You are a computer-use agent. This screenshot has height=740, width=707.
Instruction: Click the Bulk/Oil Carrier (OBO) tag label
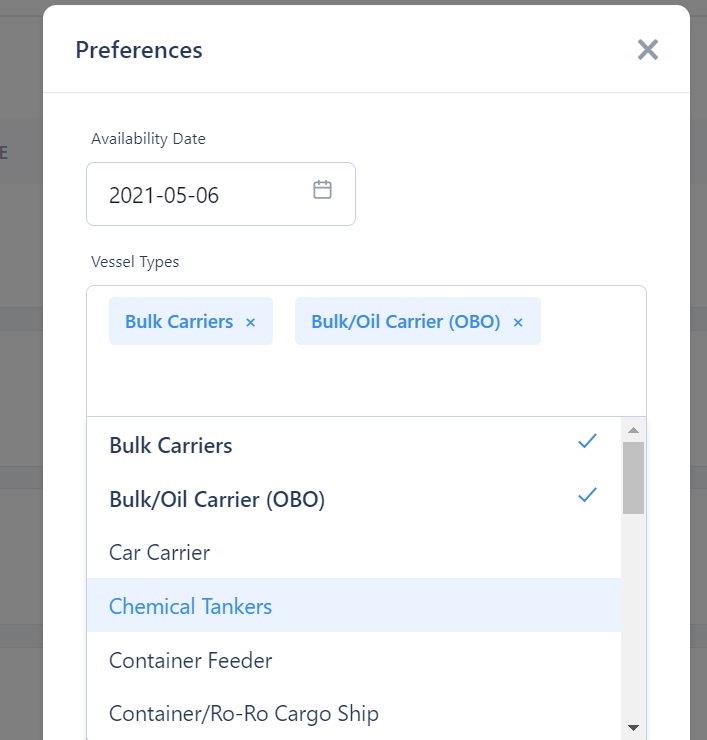coord(405,322)
